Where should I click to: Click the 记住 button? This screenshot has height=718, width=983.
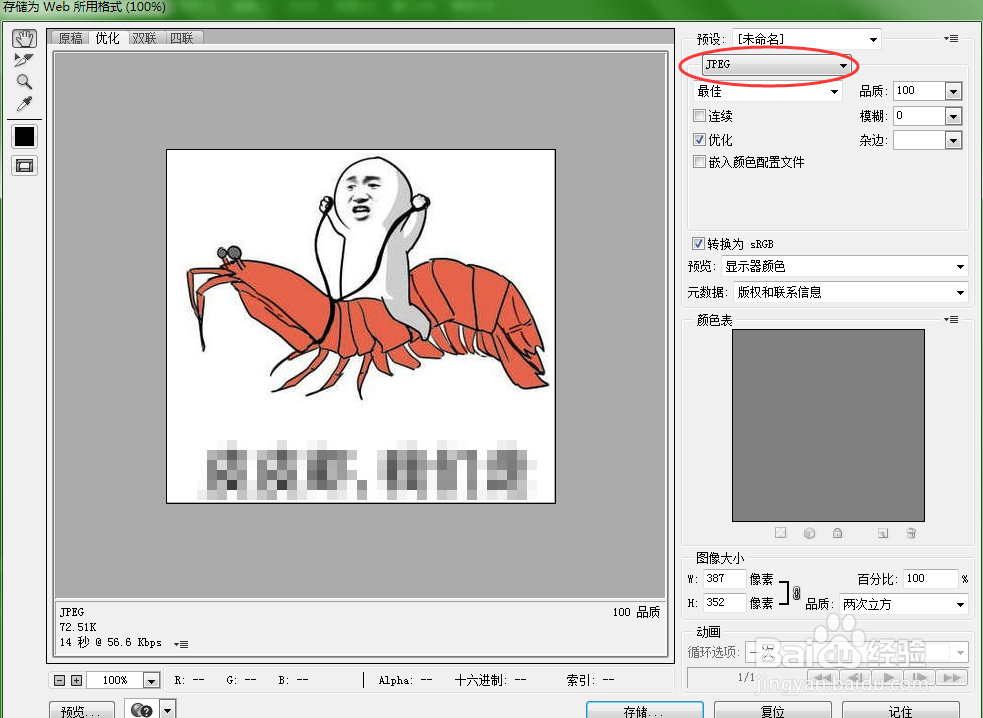899,712
